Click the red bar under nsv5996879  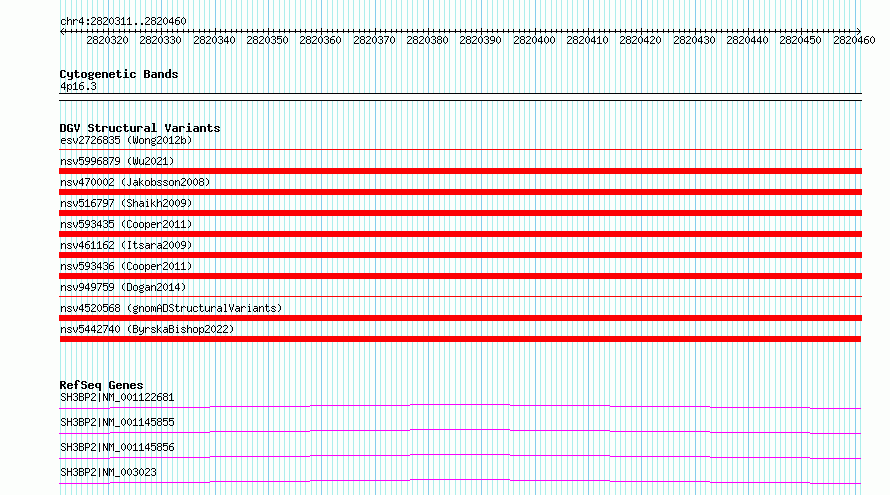[460, 171]
